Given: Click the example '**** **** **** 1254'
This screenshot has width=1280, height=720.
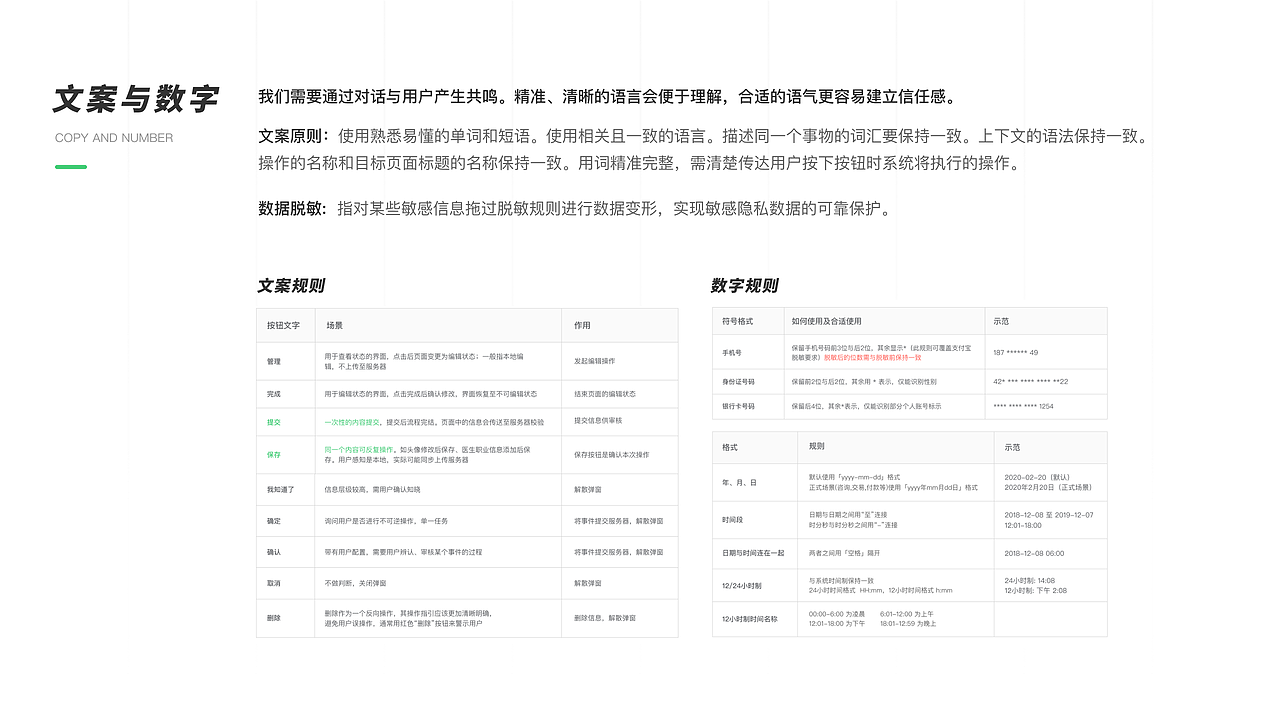Looking at the screenshot, I should coord(1023,406).
